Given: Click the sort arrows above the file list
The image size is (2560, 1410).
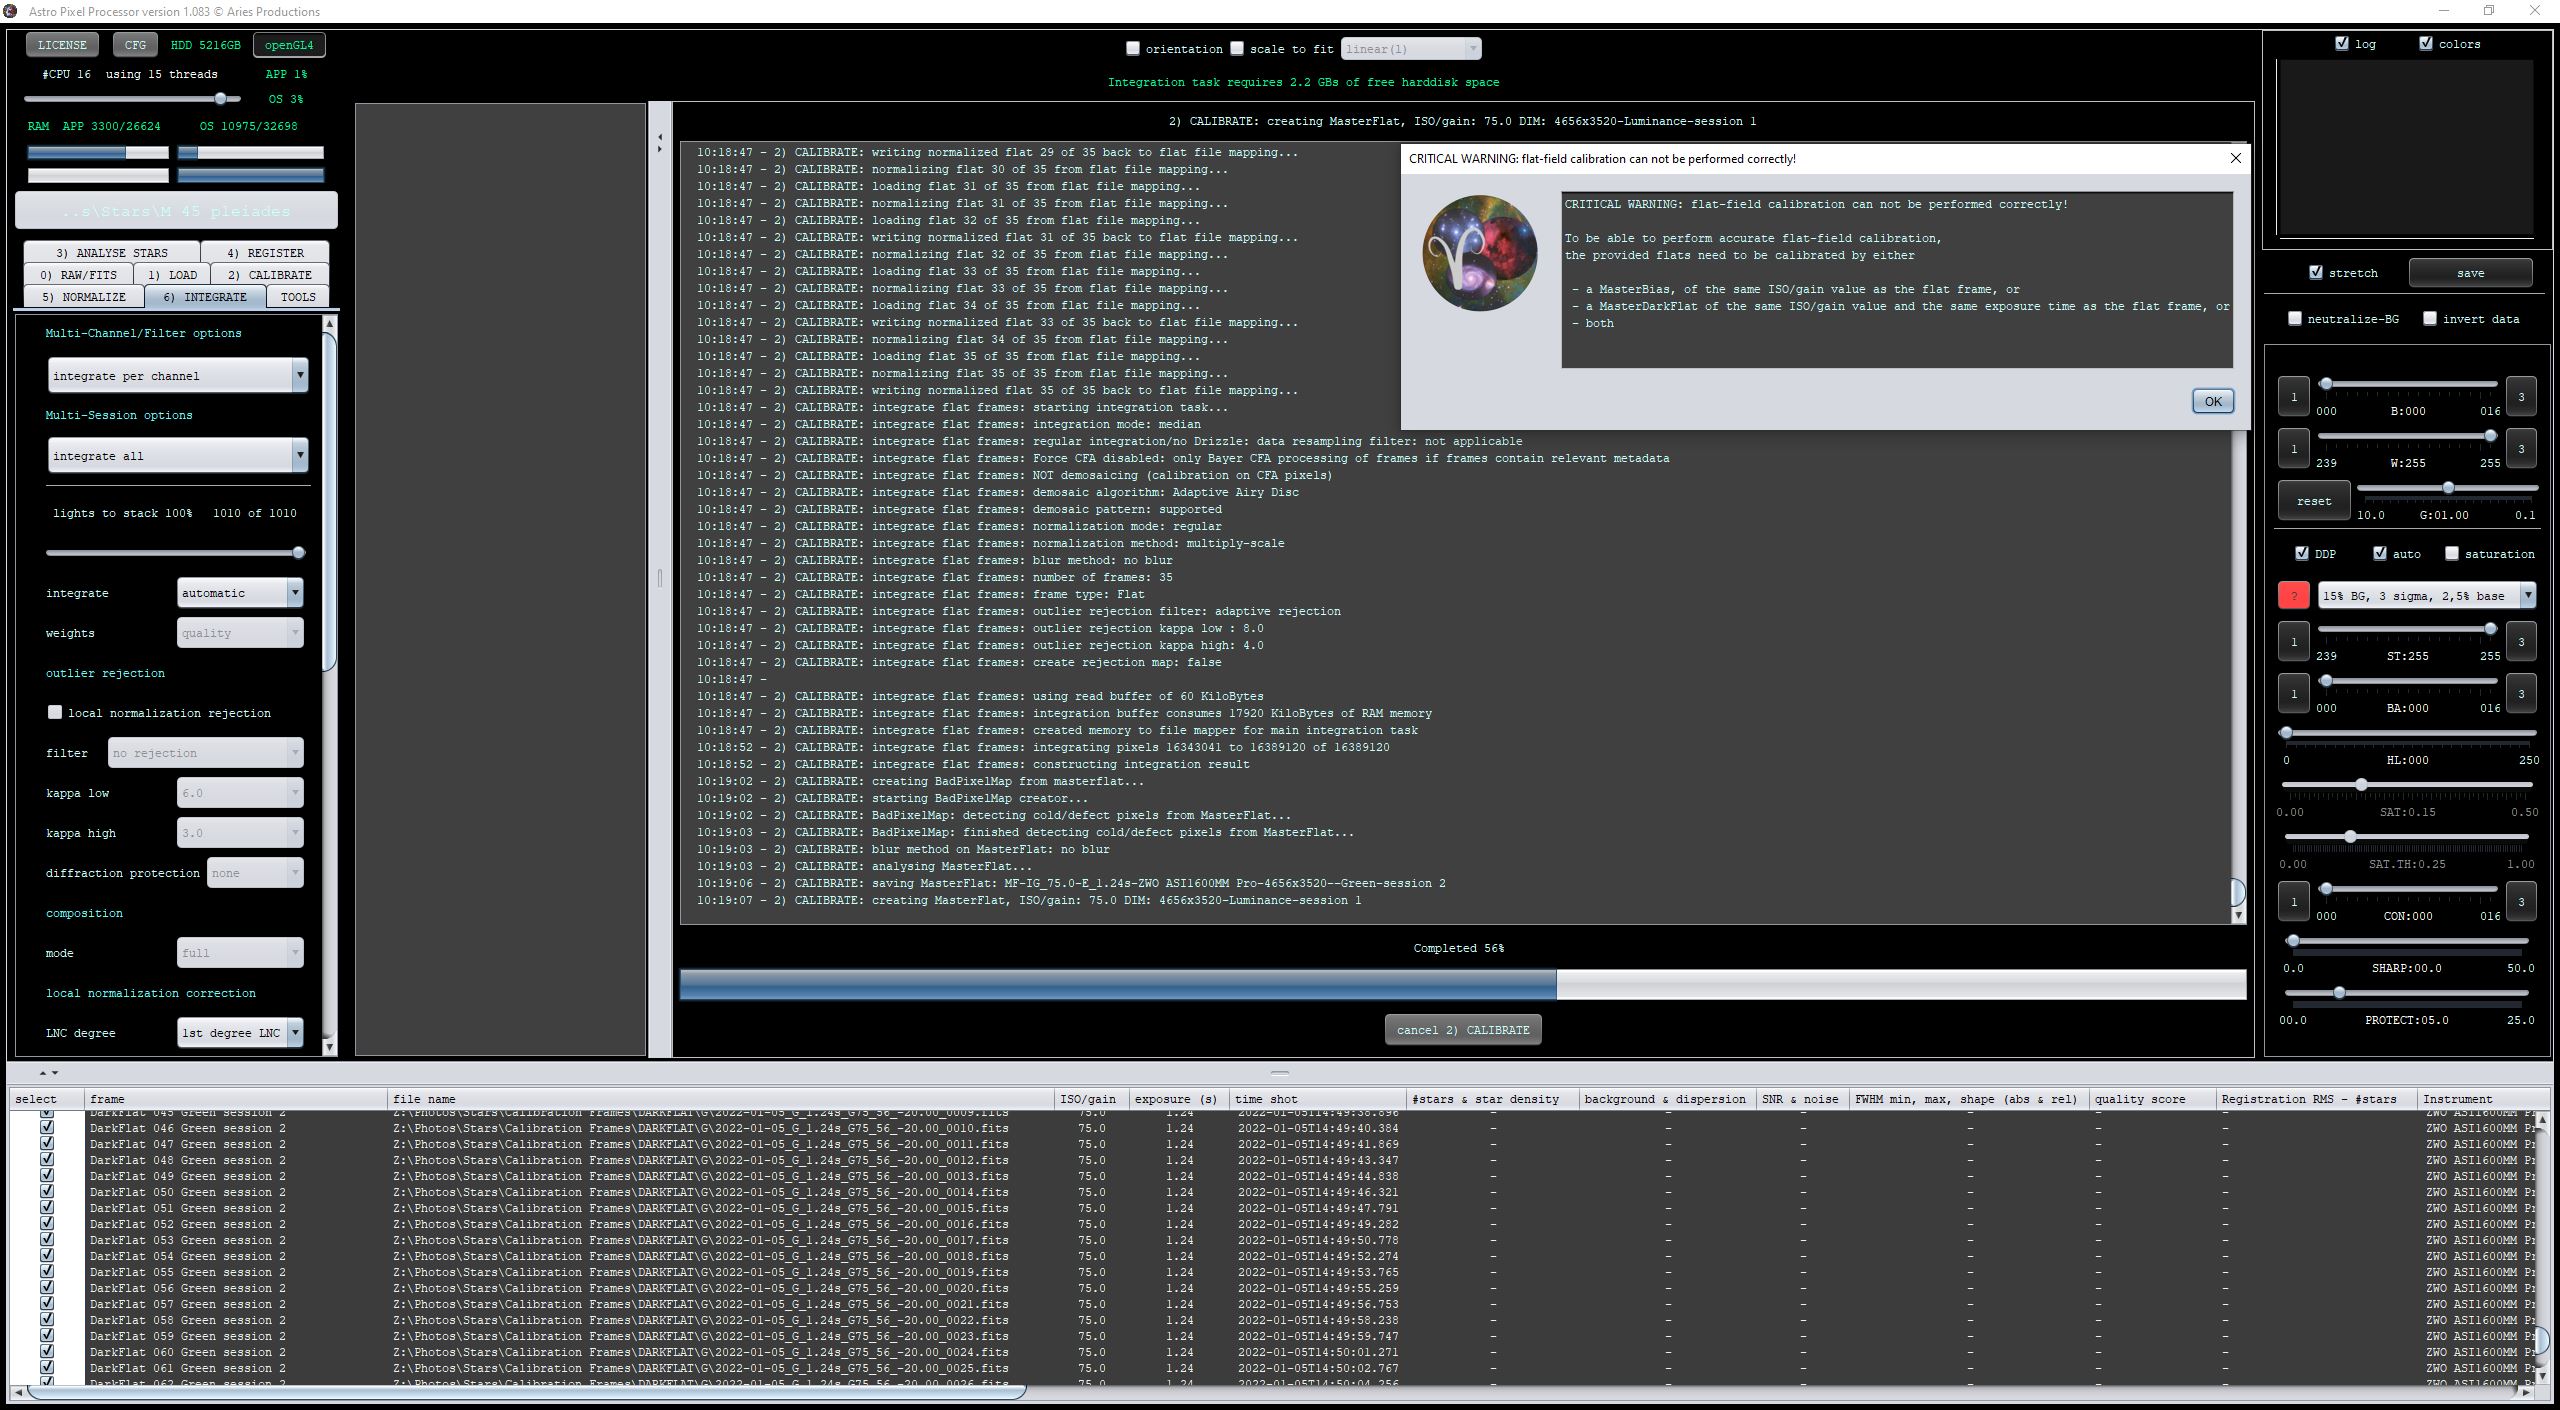Looking at the screenshot, I should click(48, 1072).
